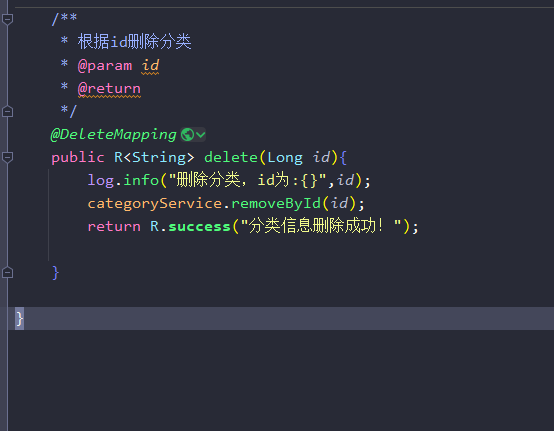
Task: Click the highlighted closing class brace
Action: tap(19, 319)
